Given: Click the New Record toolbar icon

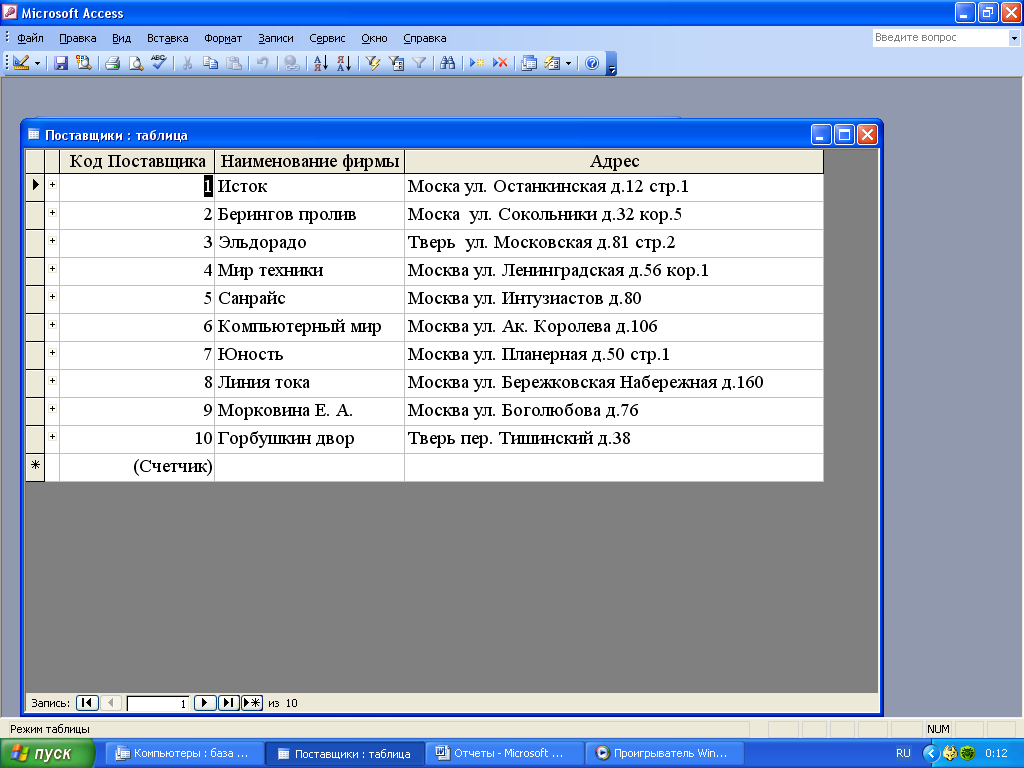Looking at the screenshot, I should [477, 63].
